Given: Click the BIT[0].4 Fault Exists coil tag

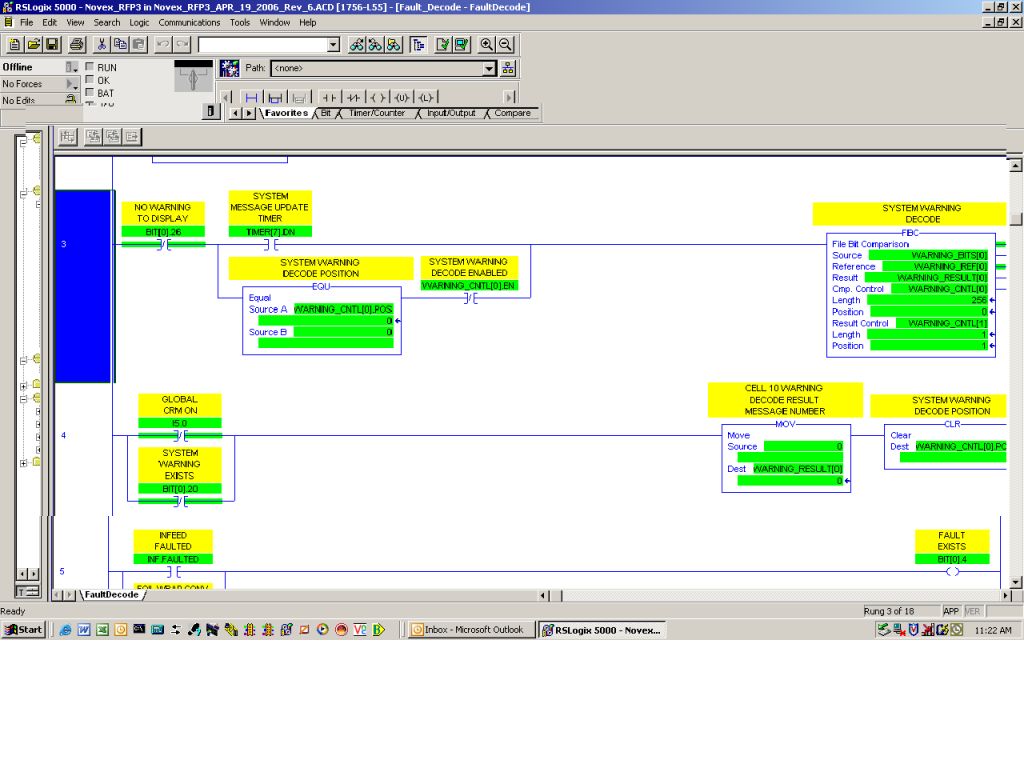Looking at the screenshot, I should click(952, 559).
